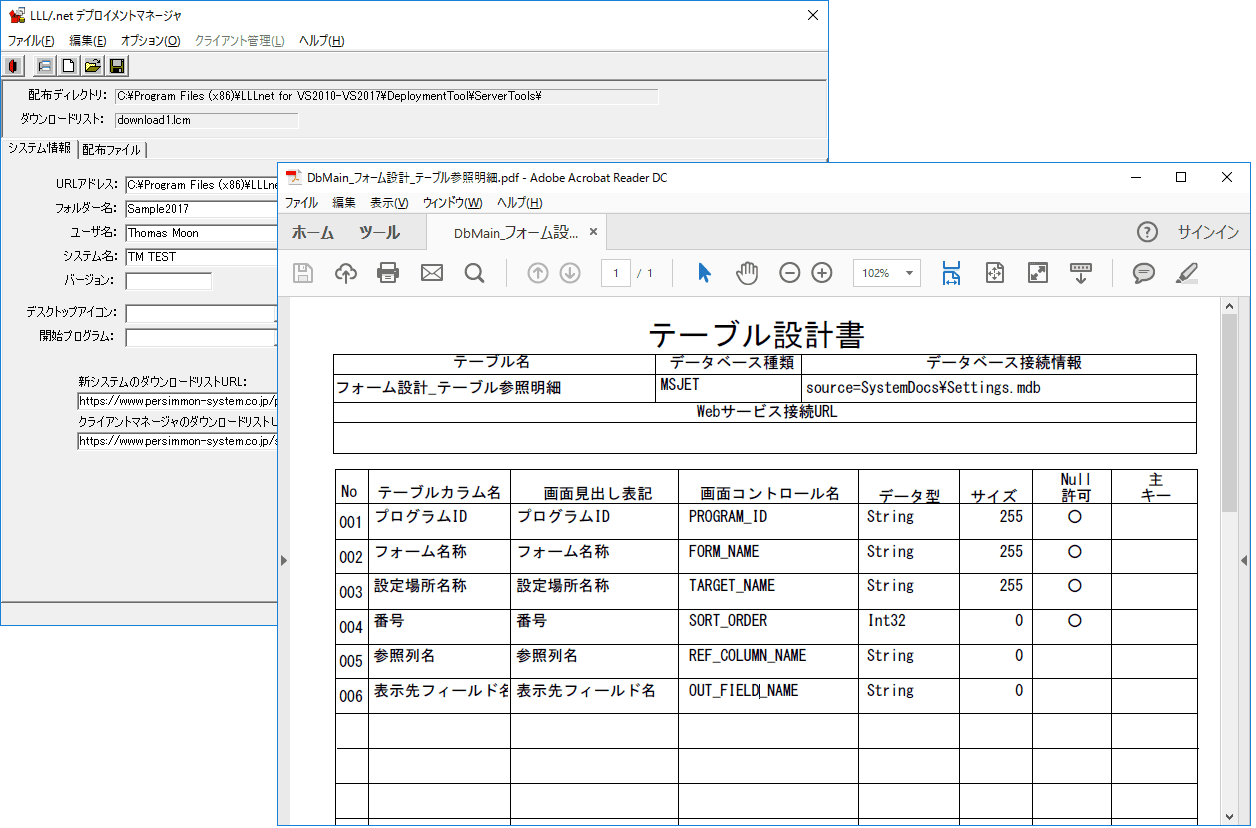
Task: Click the システム名 field TM TEST
Action: click(x=201, y=257)
